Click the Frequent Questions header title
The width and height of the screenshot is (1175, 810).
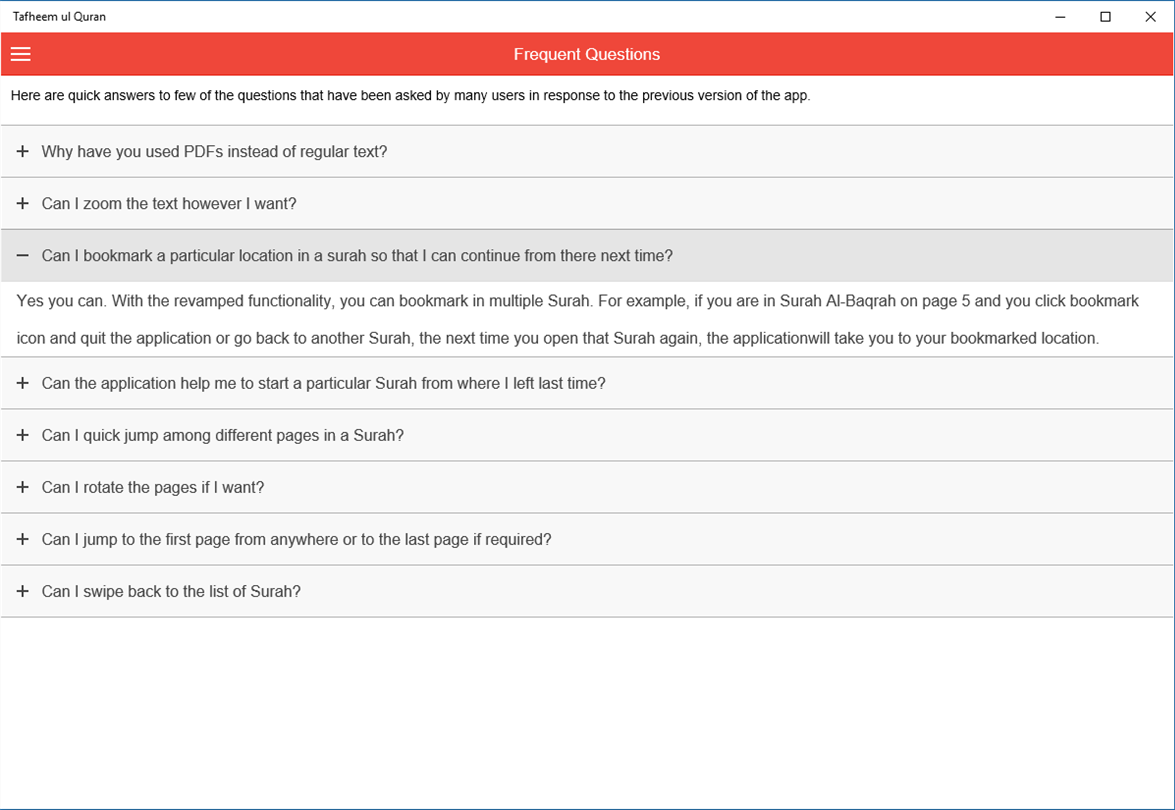[587, 54]
